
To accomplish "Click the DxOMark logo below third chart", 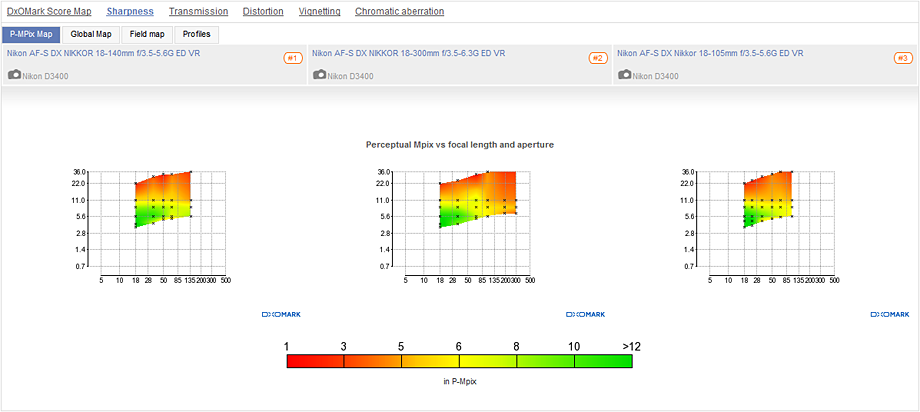I will tap(890, 315).
